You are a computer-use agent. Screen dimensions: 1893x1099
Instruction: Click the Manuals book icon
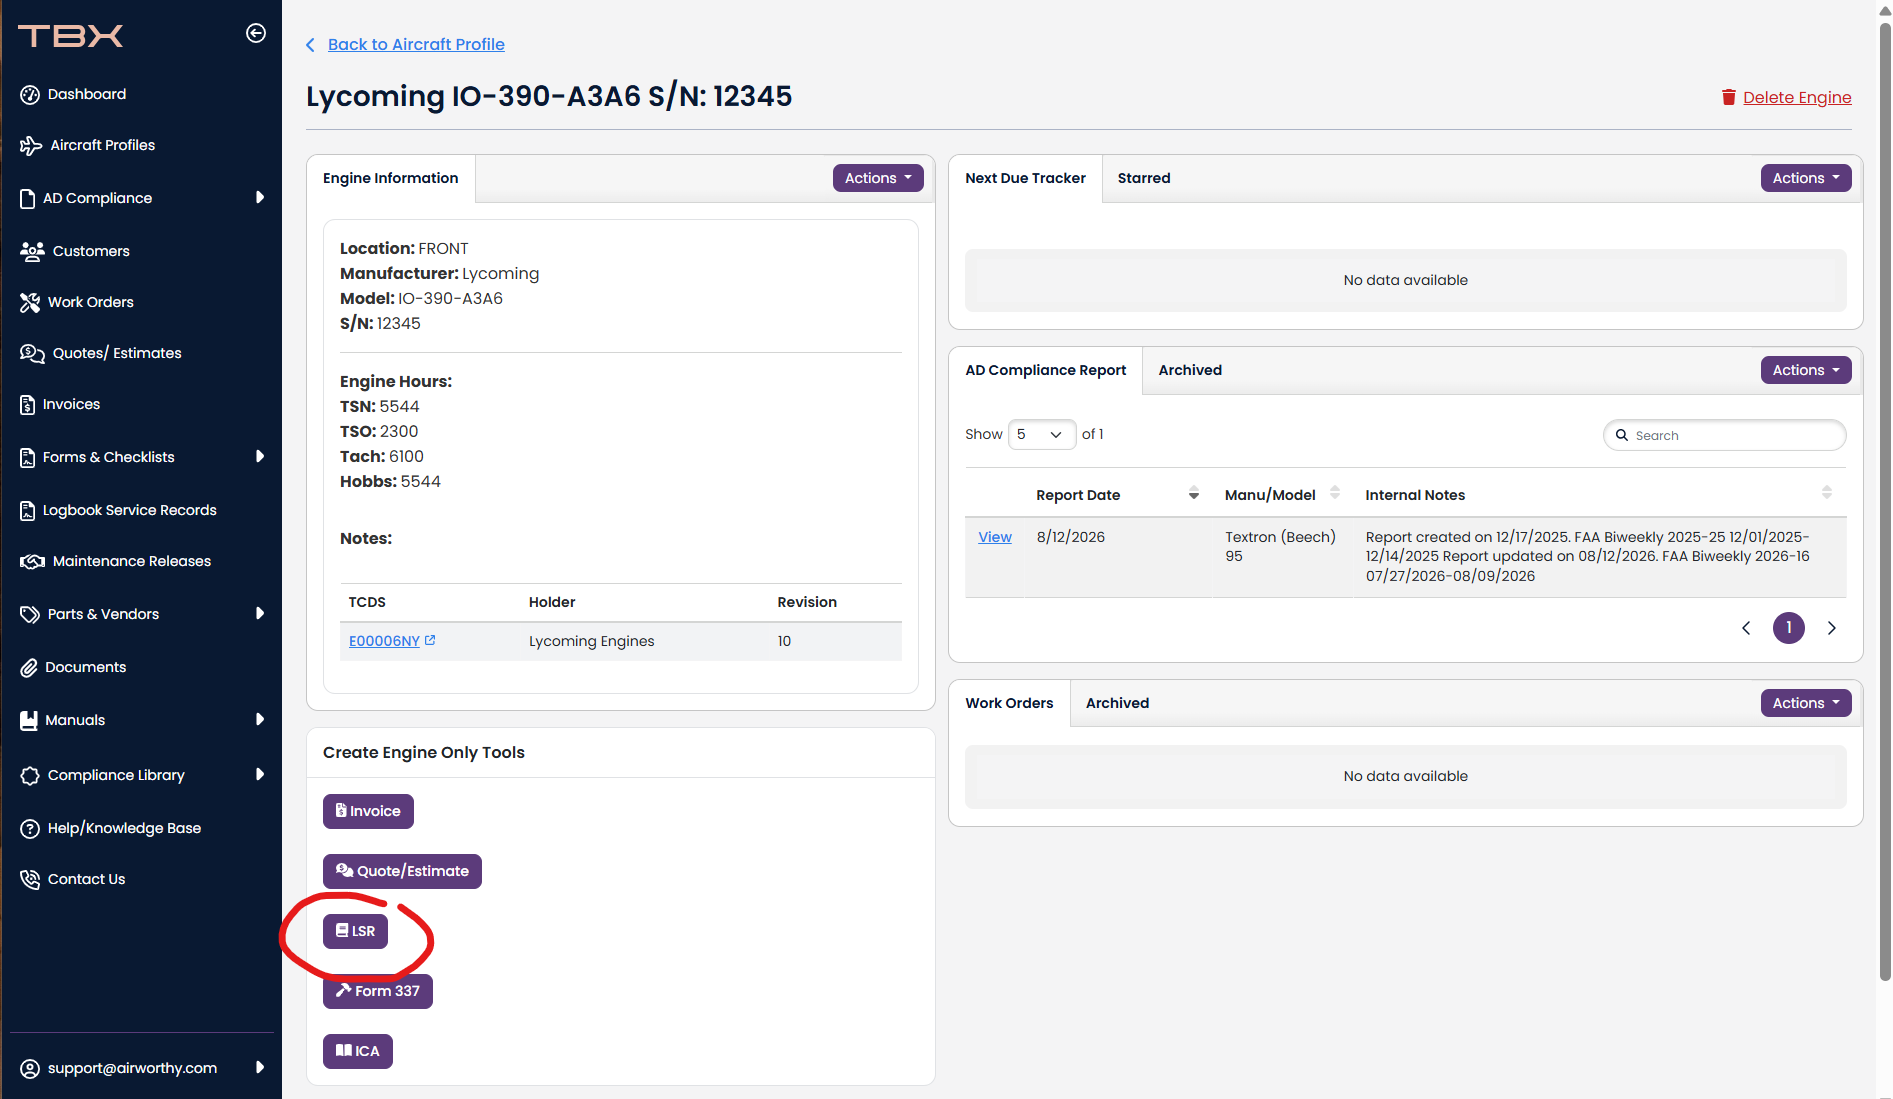(29, 721)
